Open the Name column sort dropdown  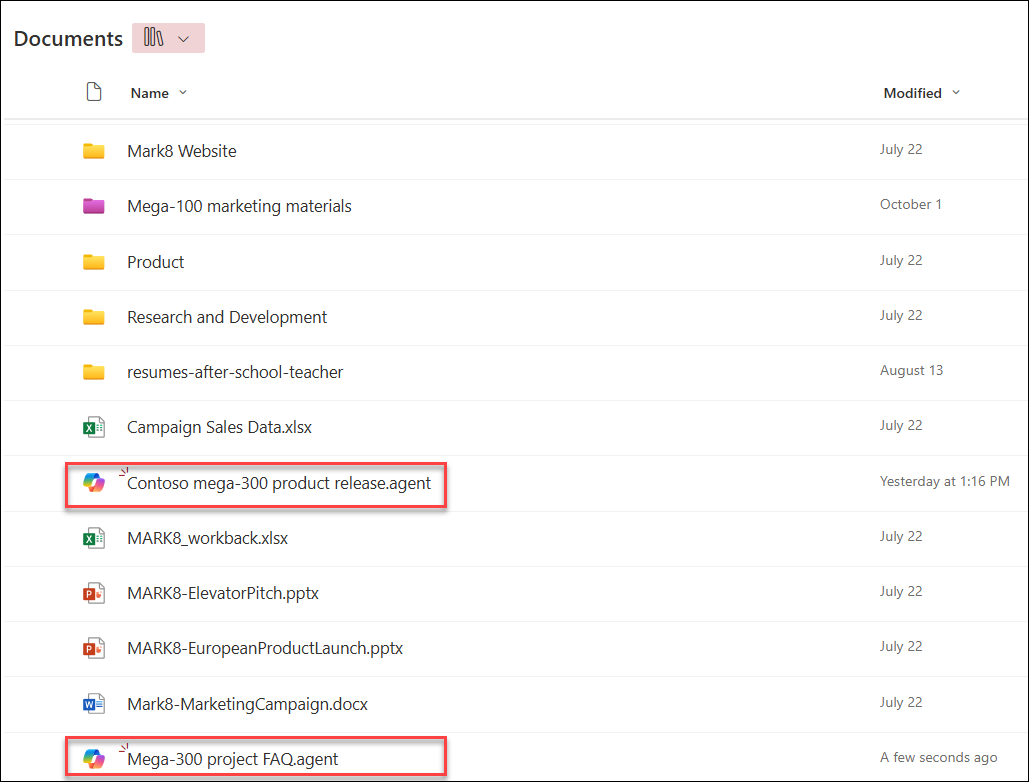181,92
